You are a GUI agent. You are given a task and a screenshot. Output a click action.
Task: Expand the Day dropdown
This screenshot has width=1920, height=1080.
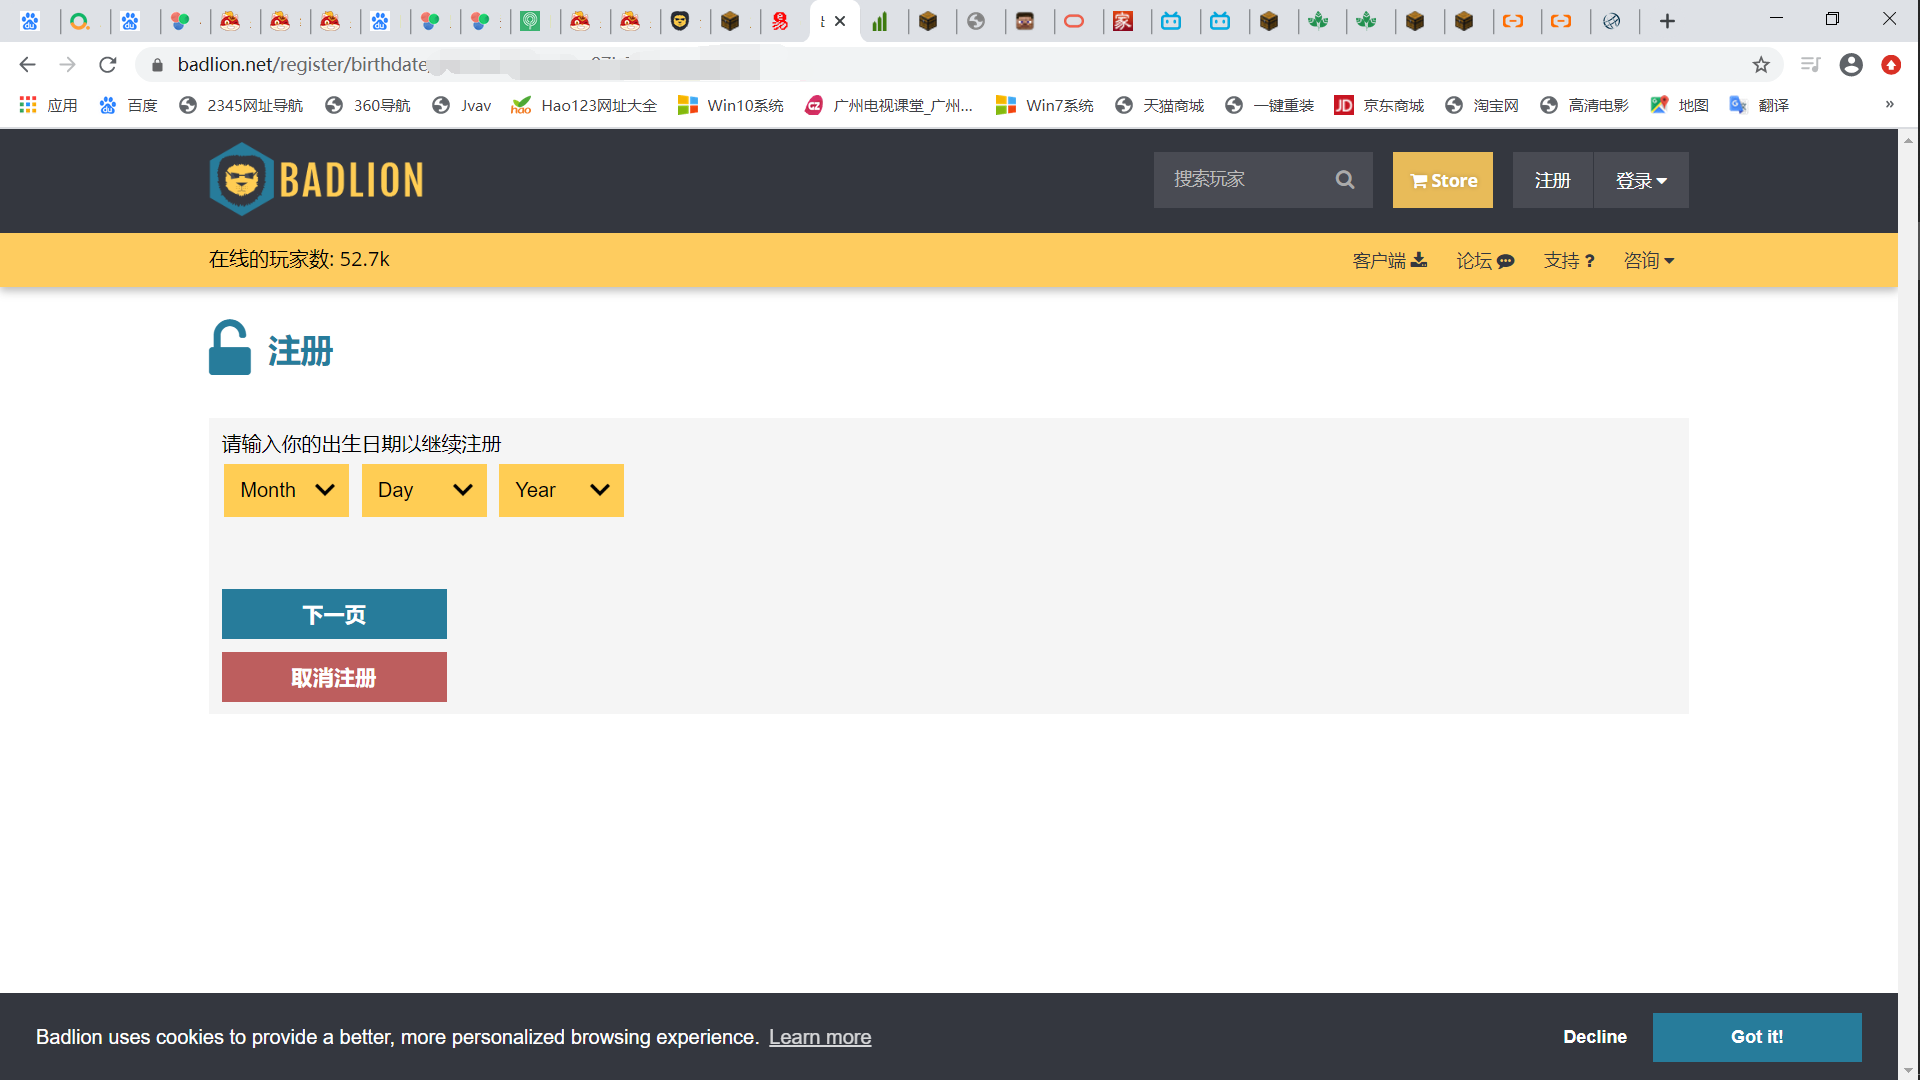coord(424,490)
